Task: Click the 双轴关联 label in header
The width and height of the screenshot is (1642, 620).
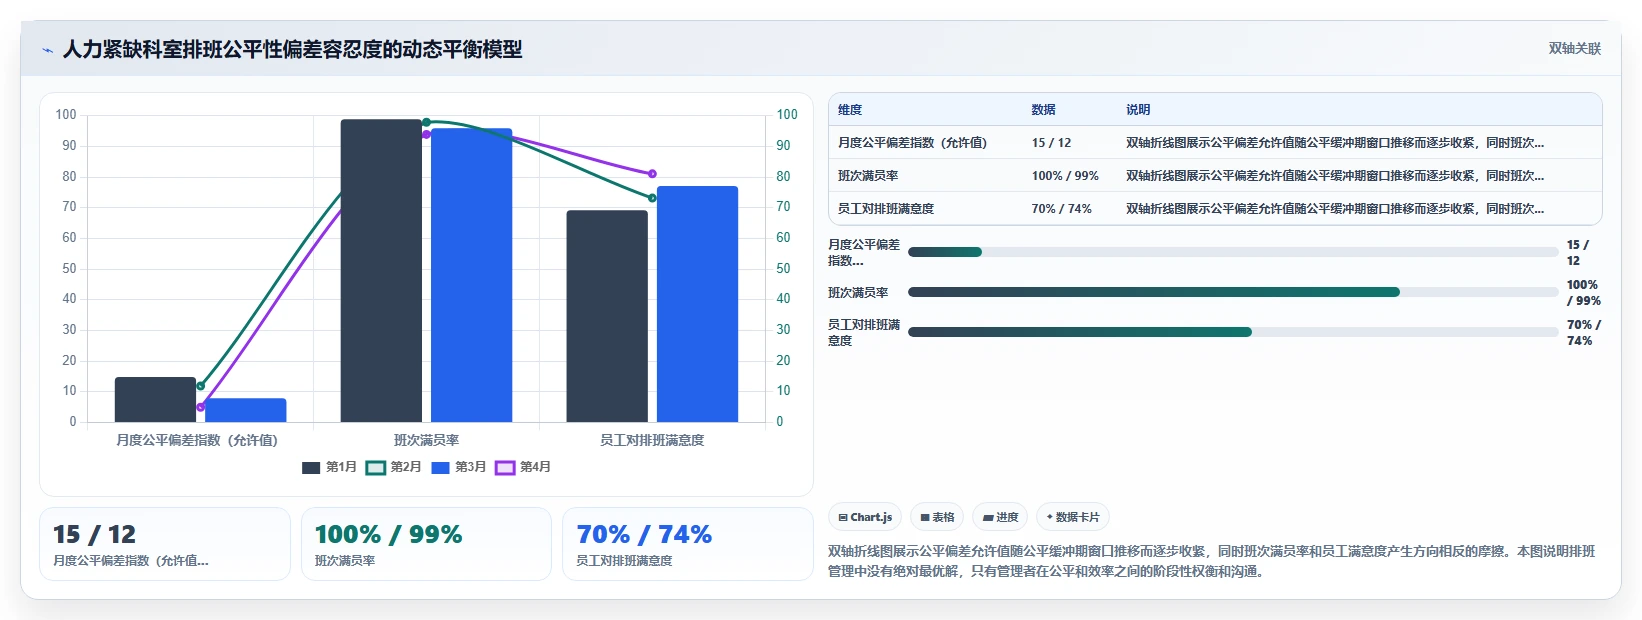Action: point(1574,48)
